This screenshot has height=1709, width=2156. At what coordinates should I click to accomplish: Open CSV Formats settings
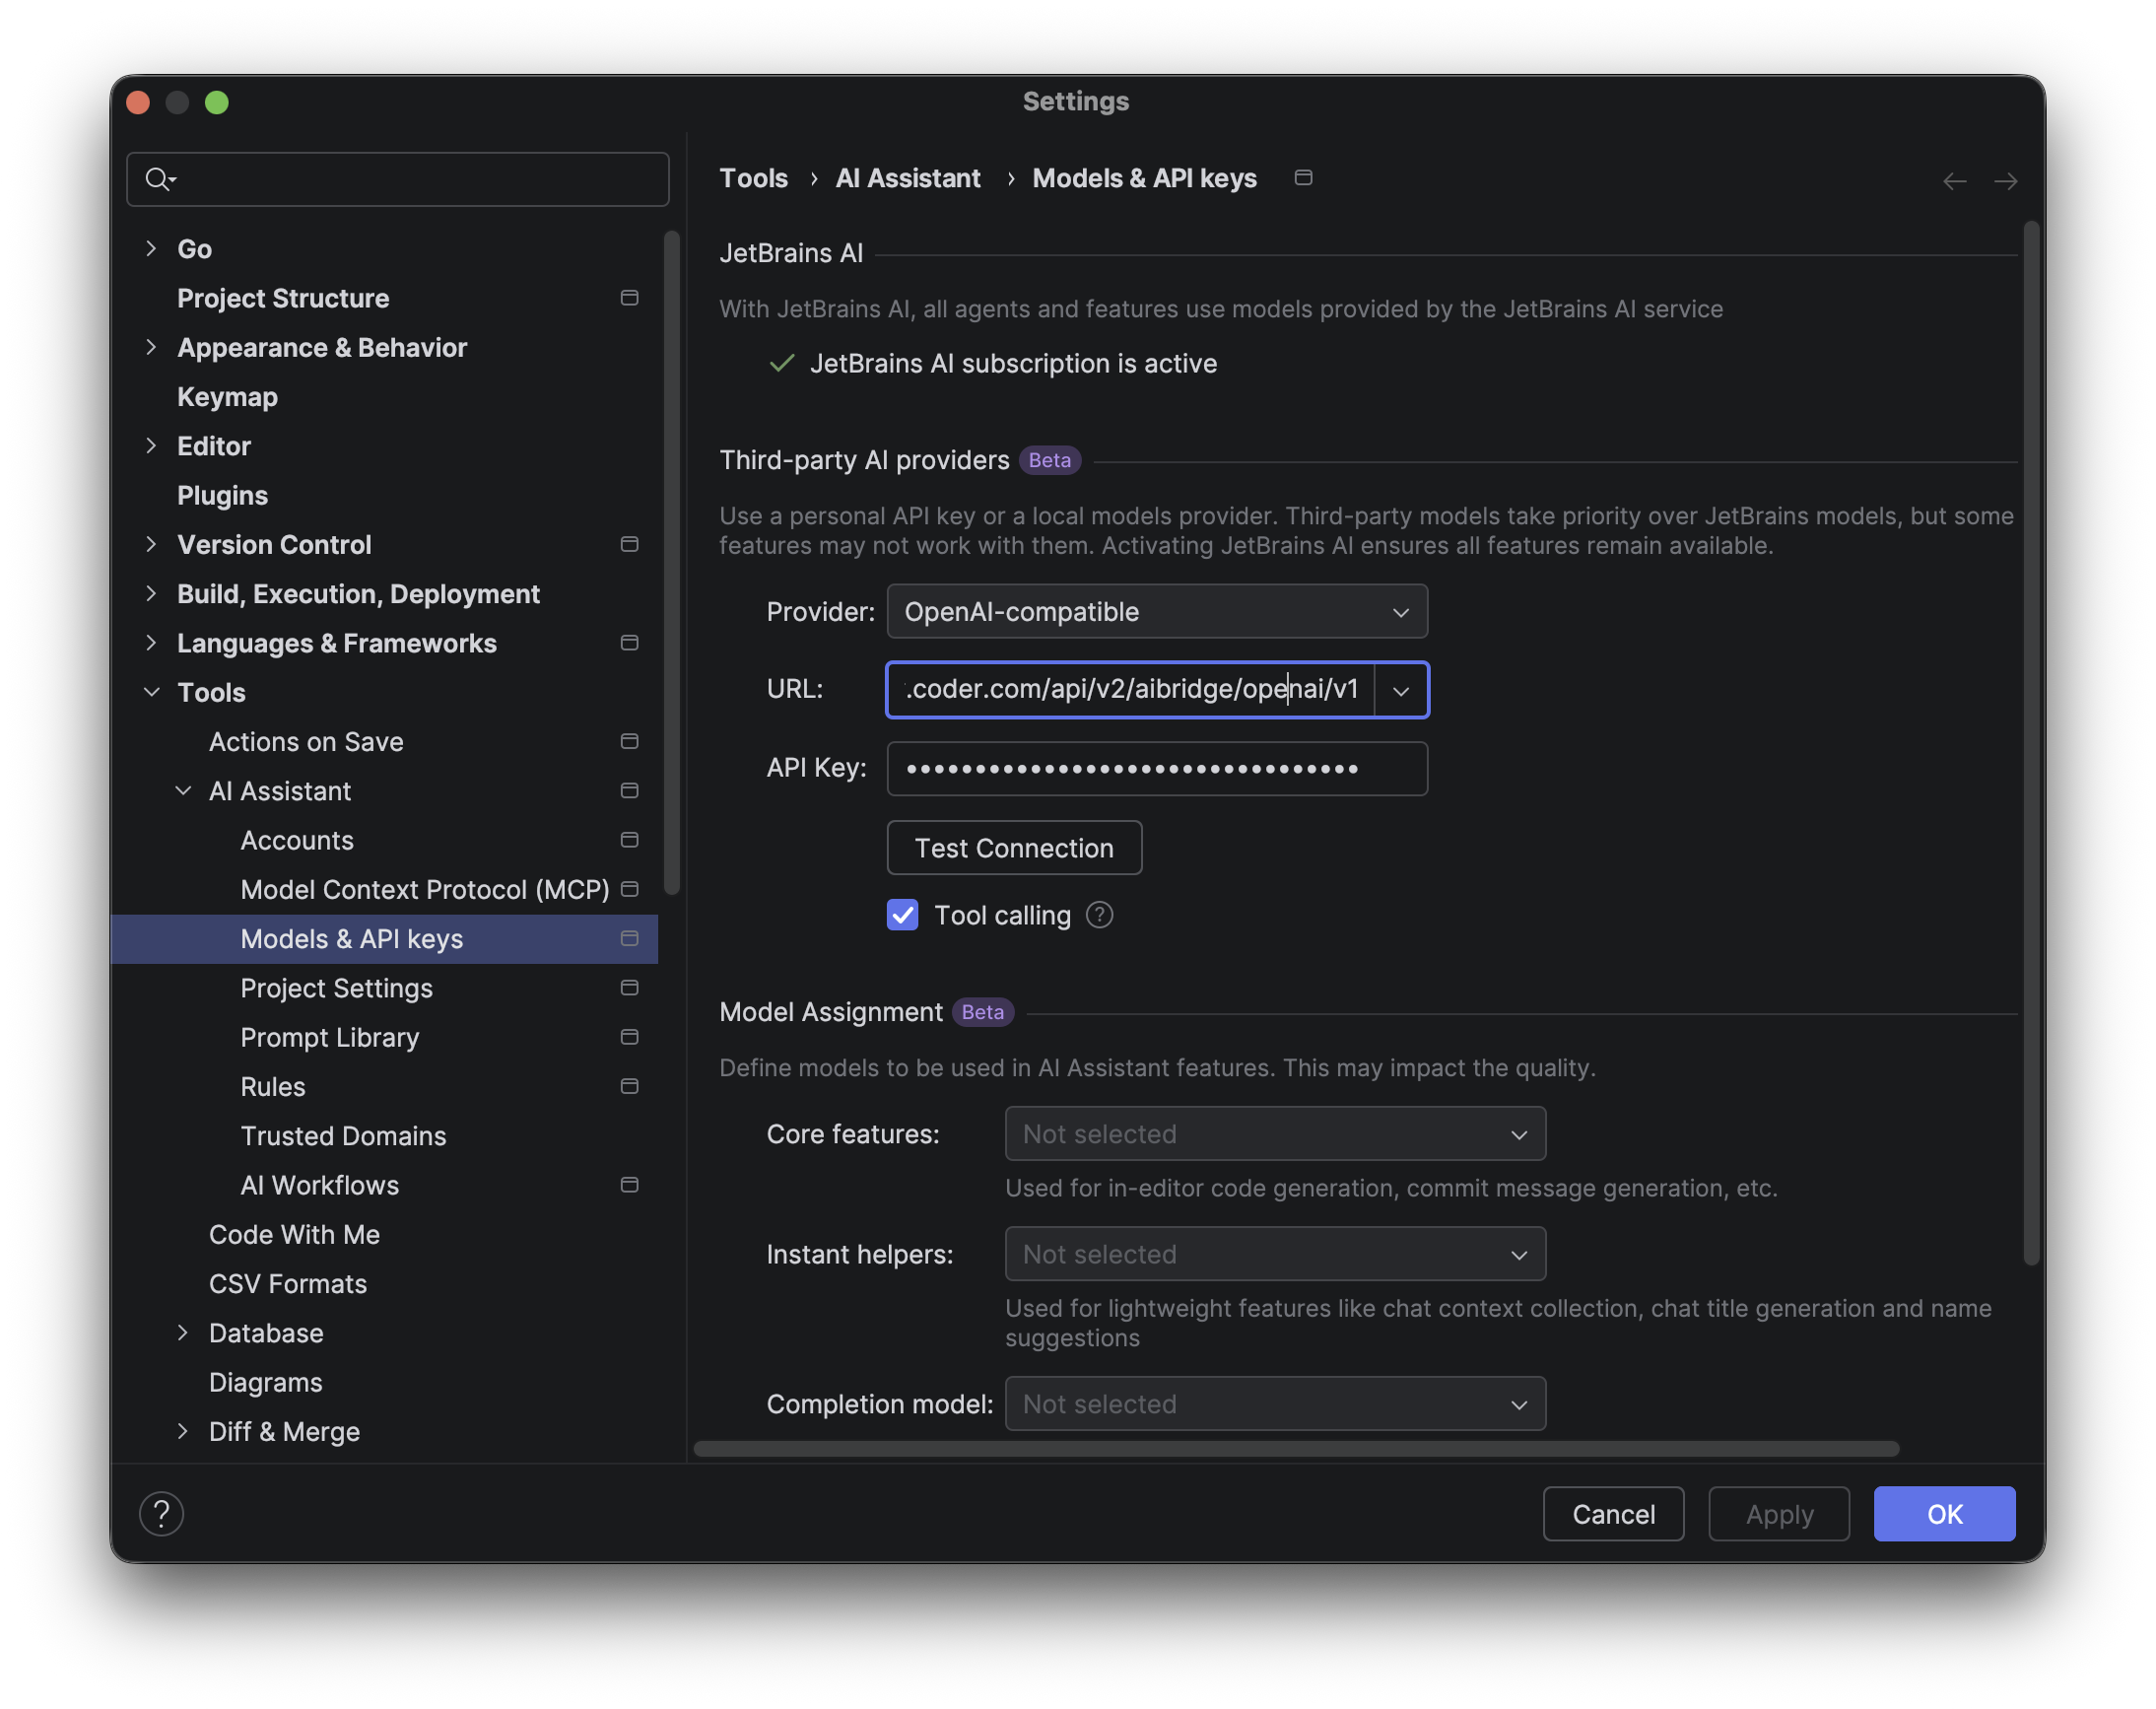[x=288, y=1283]
